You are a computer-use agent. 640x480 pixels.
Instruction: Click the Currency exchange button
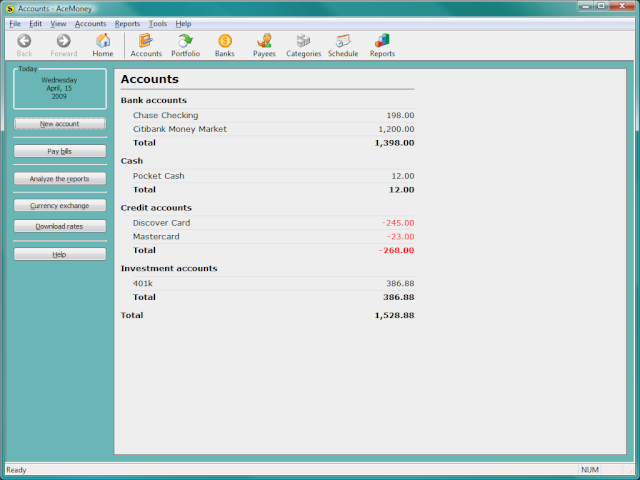pyautogui.click(x=60, y=205)
